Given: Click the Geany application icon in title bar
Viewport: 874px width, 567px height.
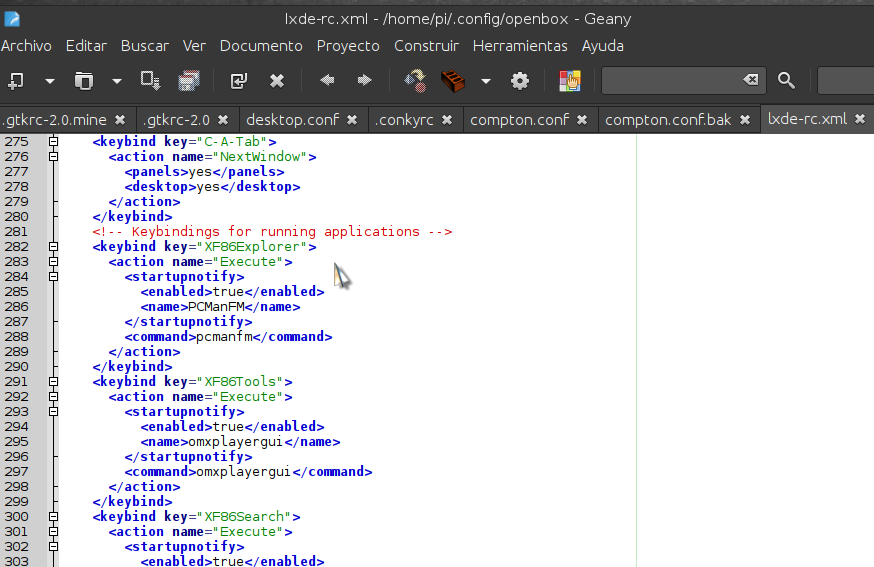Looking at the screenshot, I should point(12,20).
